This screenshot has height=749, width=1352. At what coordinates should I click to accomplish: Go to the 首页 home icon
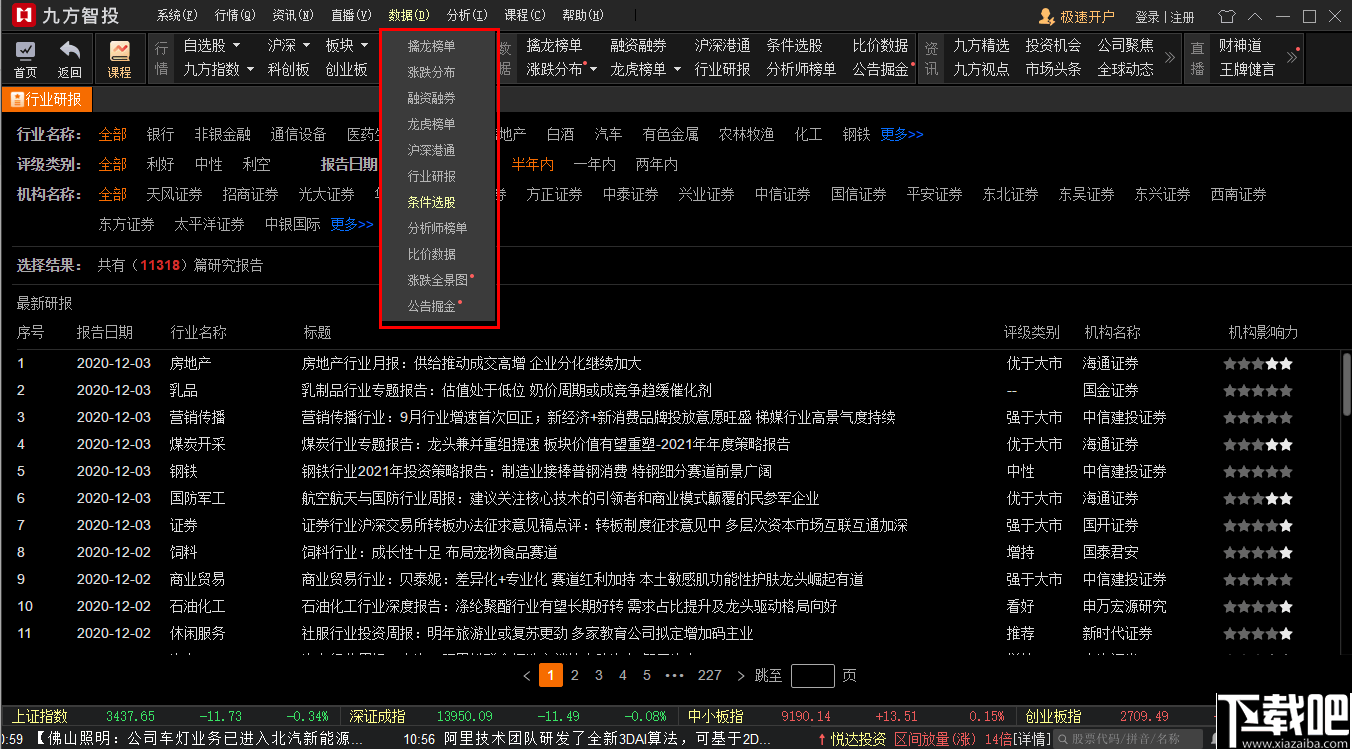pos(25,59)
